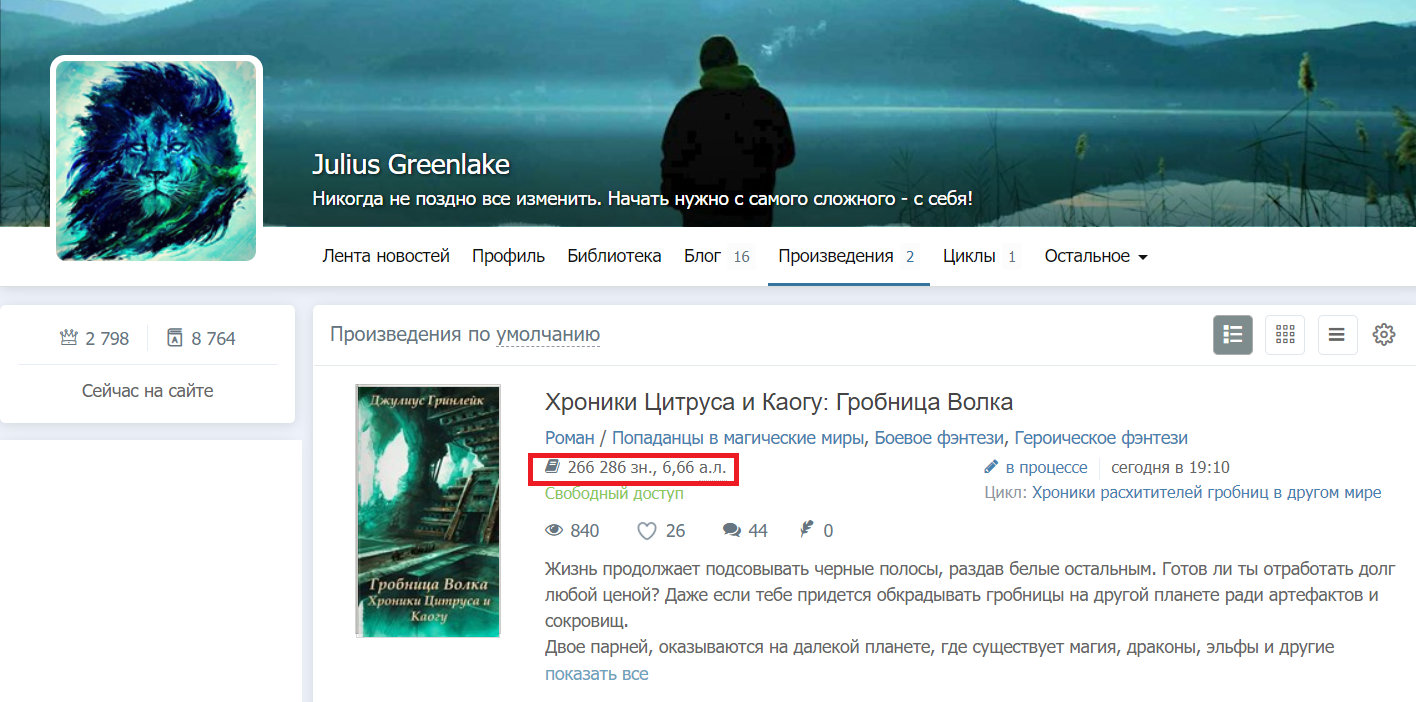Open genre link Боевое фэнтези
Image resolution: width=1416 pixels, height=702 pixels.
pos(940,438)
